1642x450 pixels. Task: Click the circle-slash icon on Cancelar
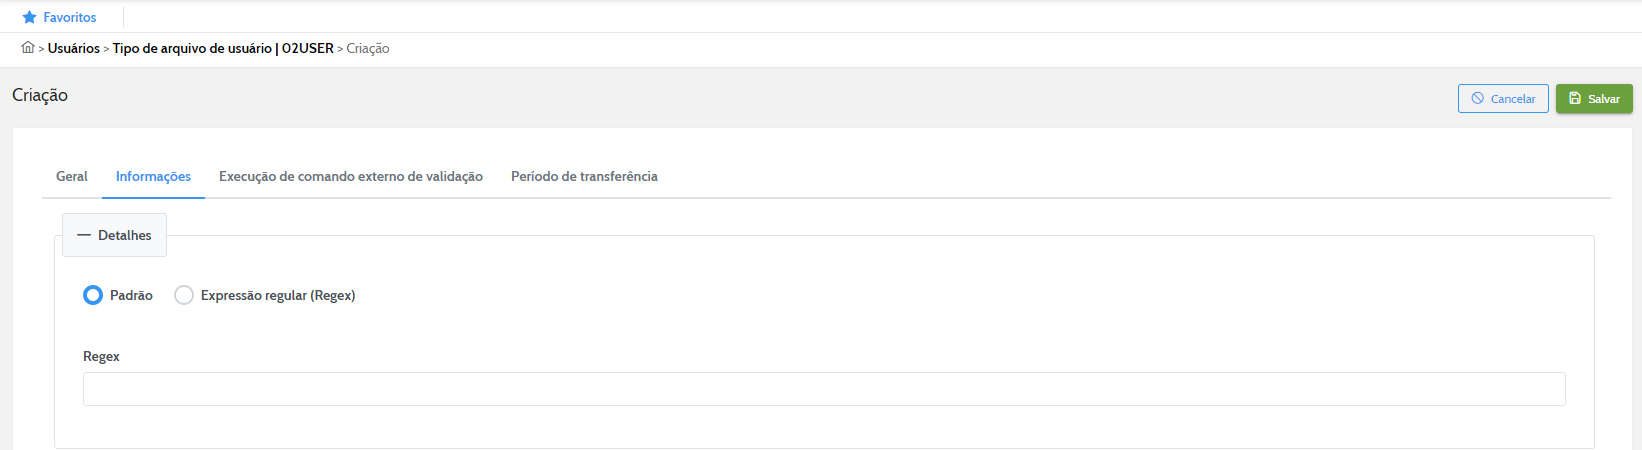[1478, 98]
